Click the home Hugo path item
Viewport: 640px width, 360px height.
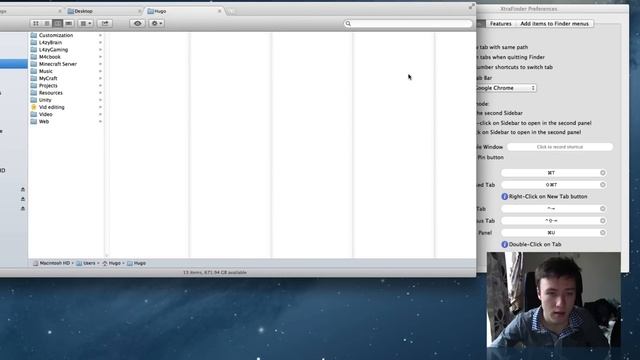(x=111, y=263)
